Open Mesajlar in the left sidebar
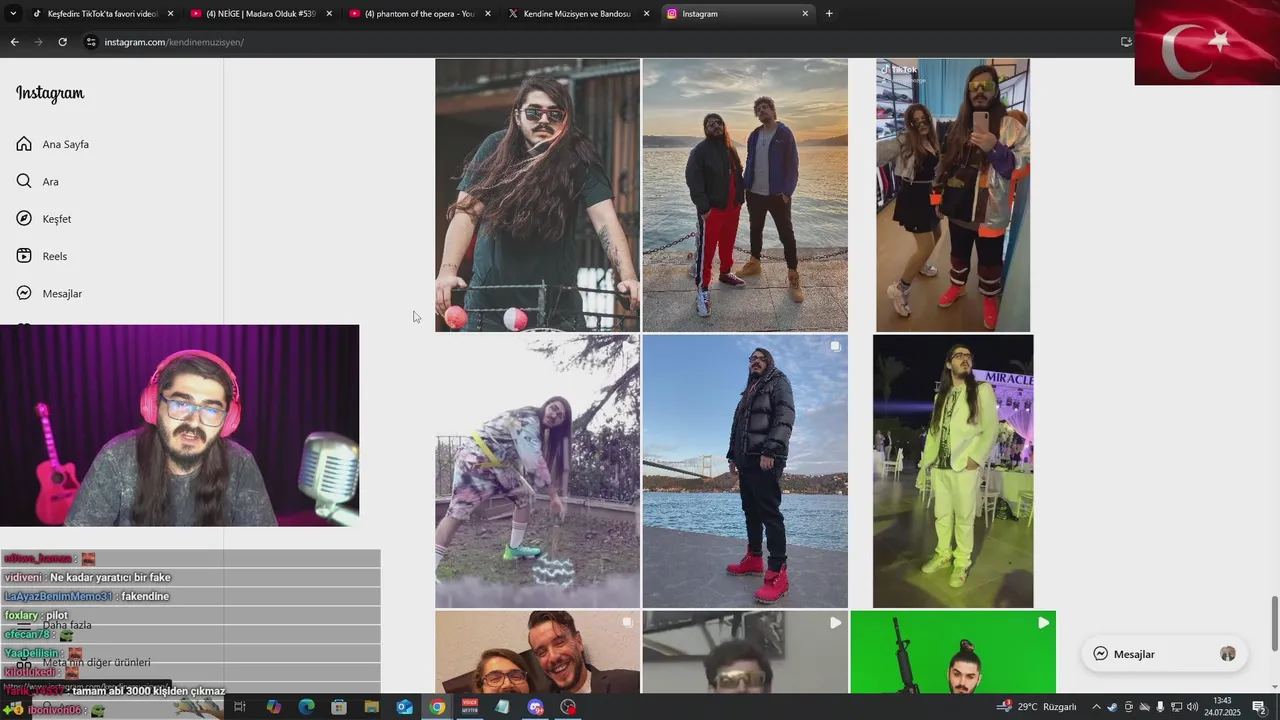Image resolution: width=1280 pixels, height=720 pixels. (x=48, y=293)
